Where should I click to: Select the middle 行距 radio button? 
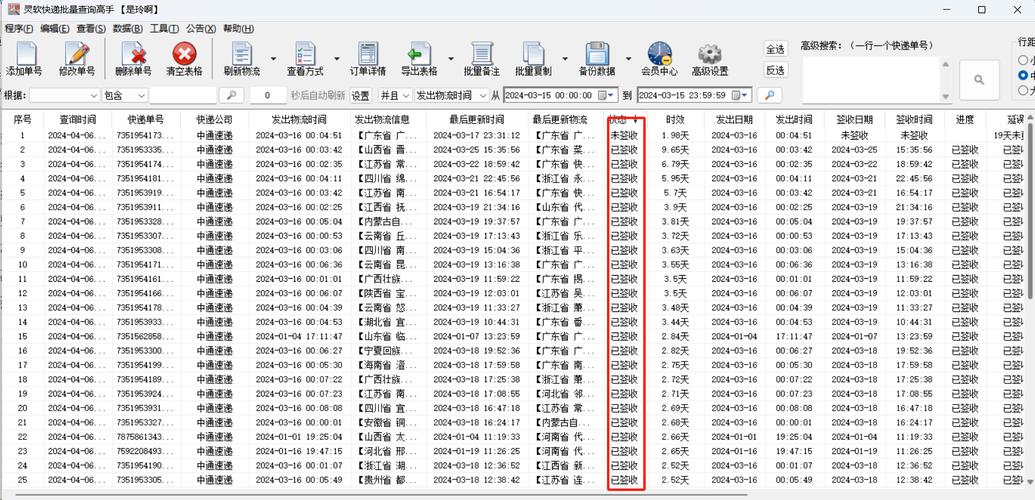click(1022, 75)
